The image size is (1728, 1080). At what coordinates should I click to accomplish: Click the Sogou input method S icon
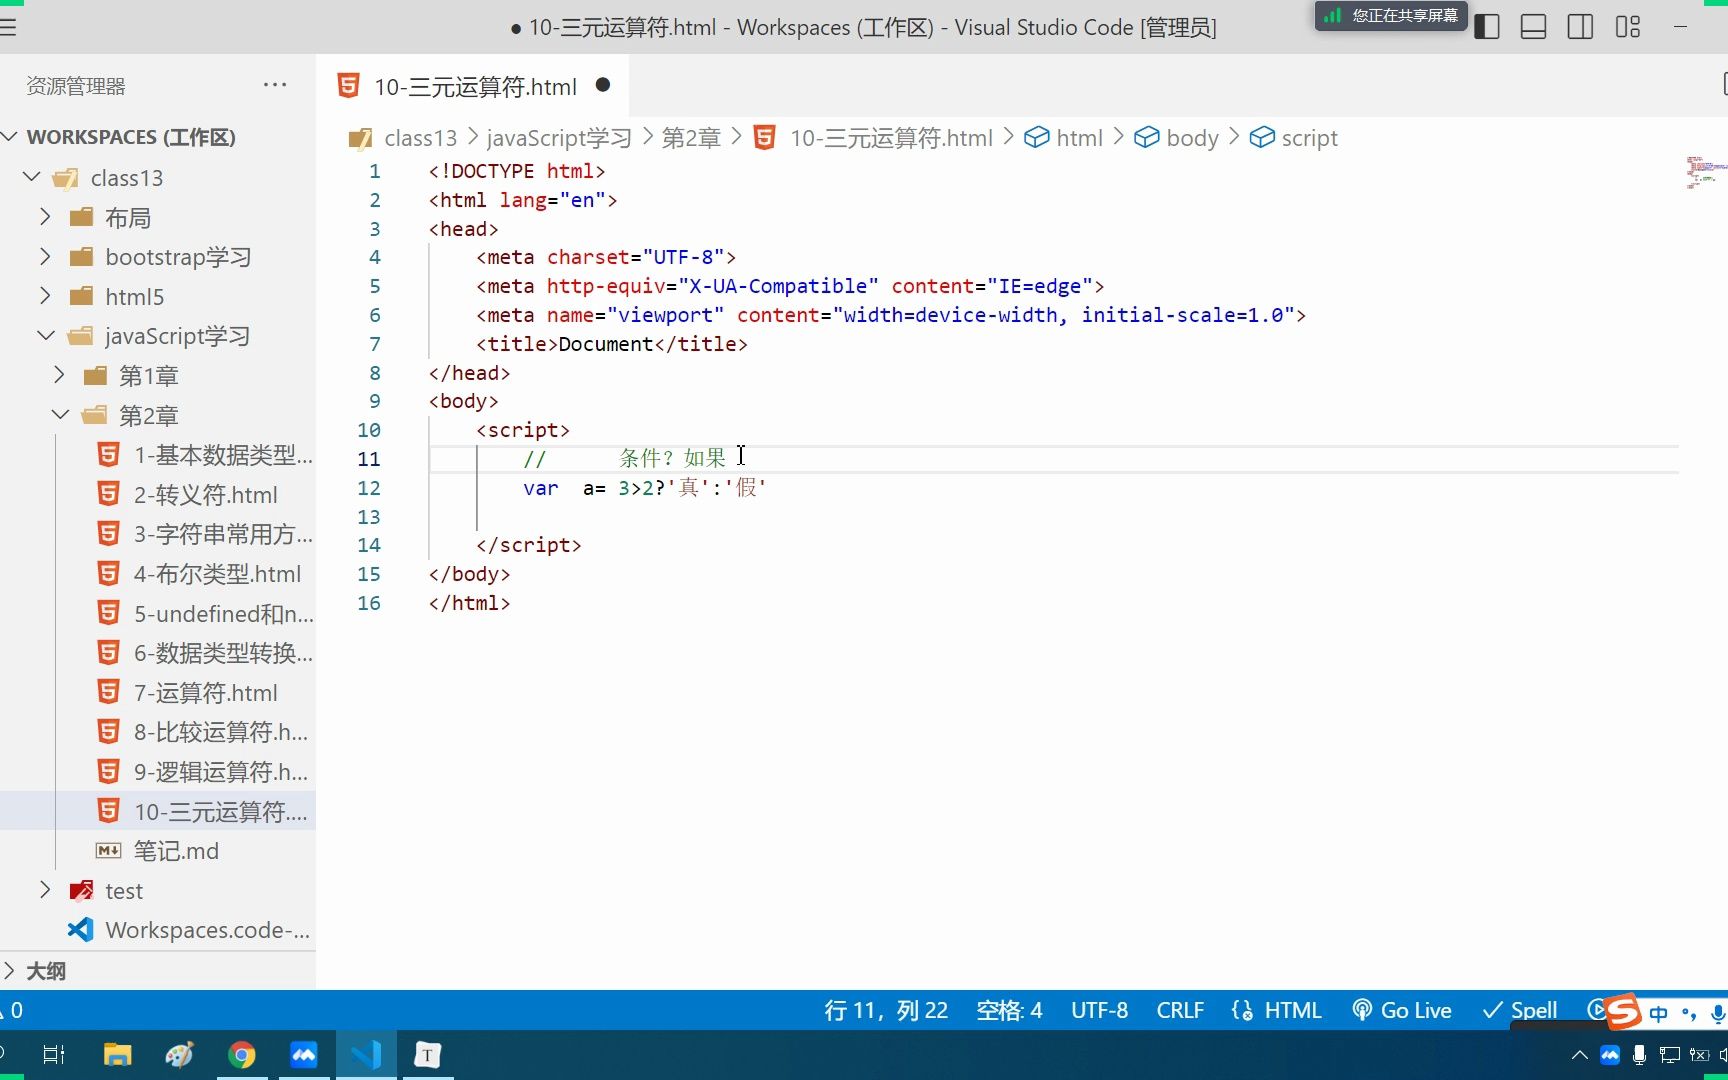(1623, 1011)
